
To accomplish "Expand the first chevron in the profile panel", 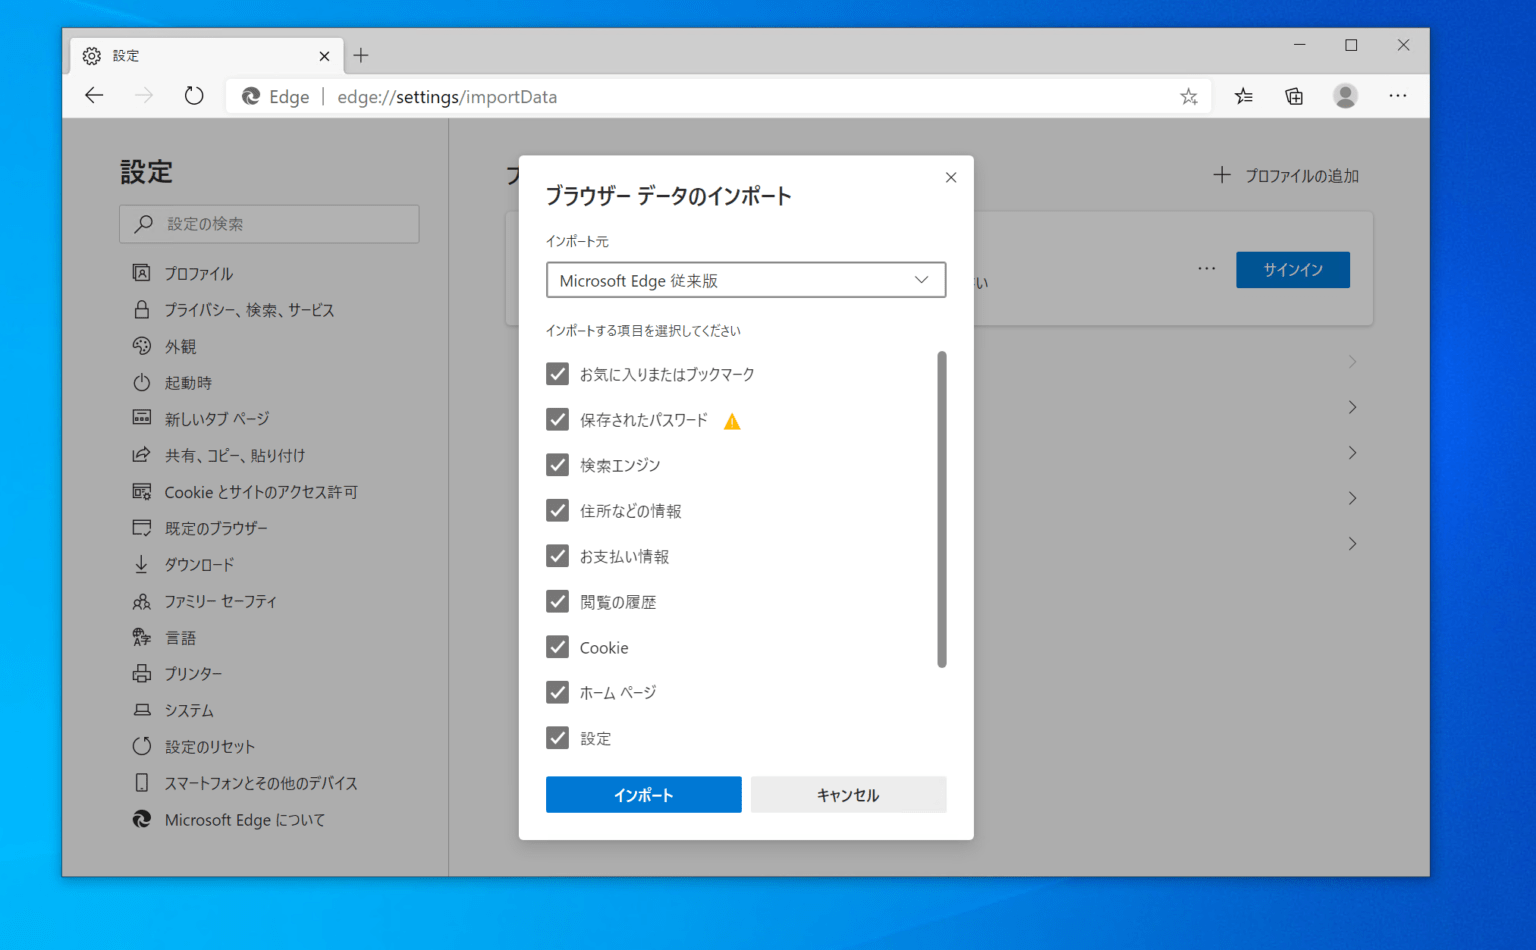I will 1352,361.
